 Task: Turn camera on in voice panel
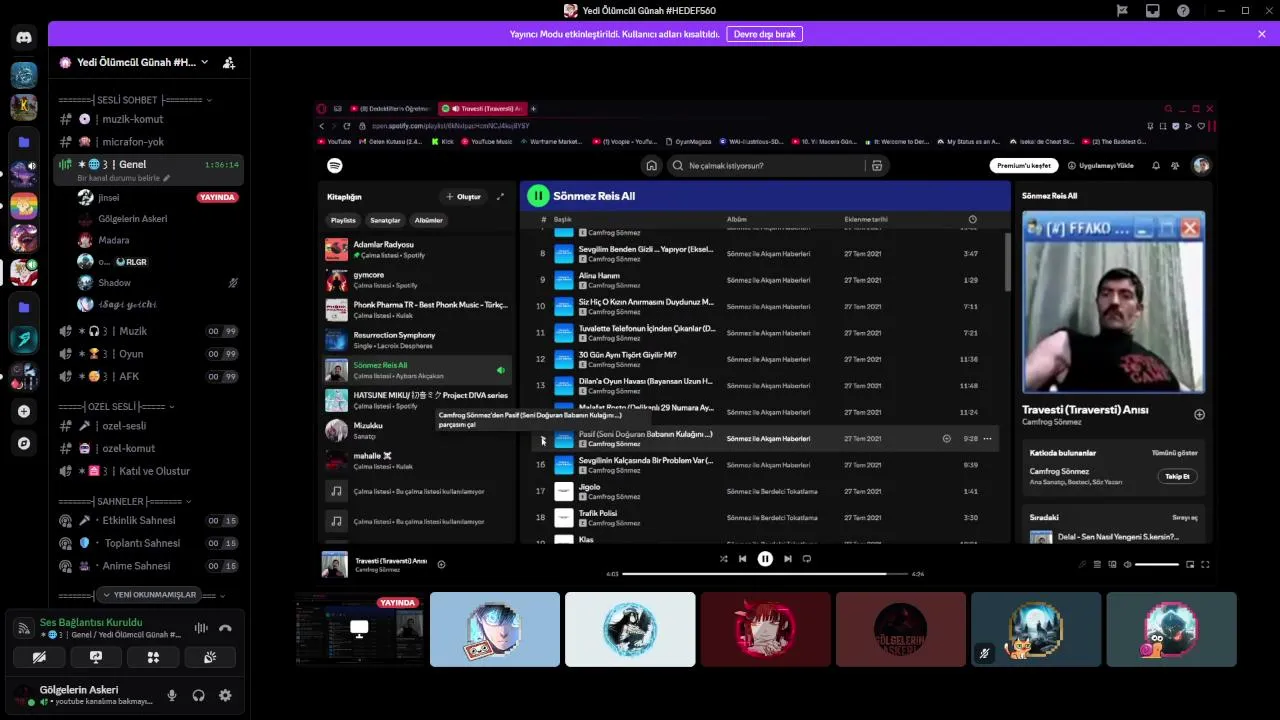(x=39, y=657)
